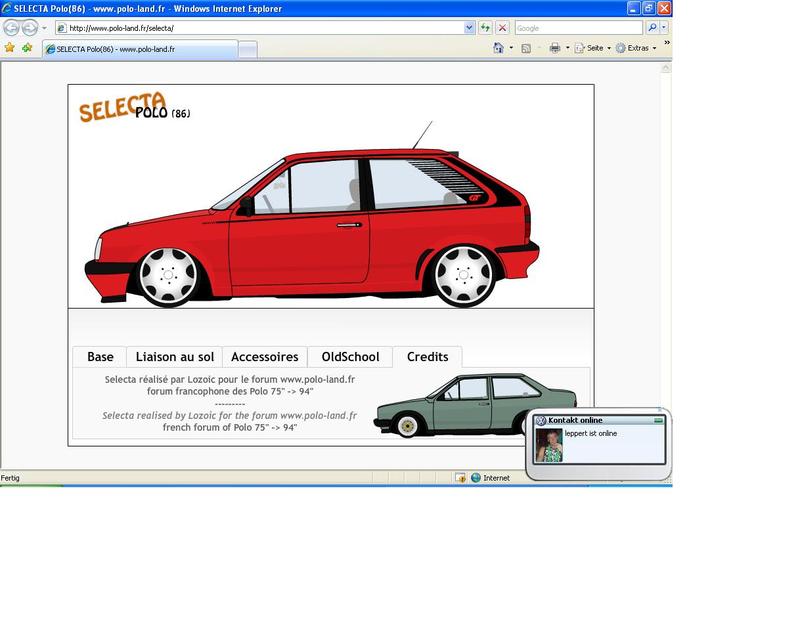
Task: Refresh the page with the green arrows icon
Action: tap(485, 28)
